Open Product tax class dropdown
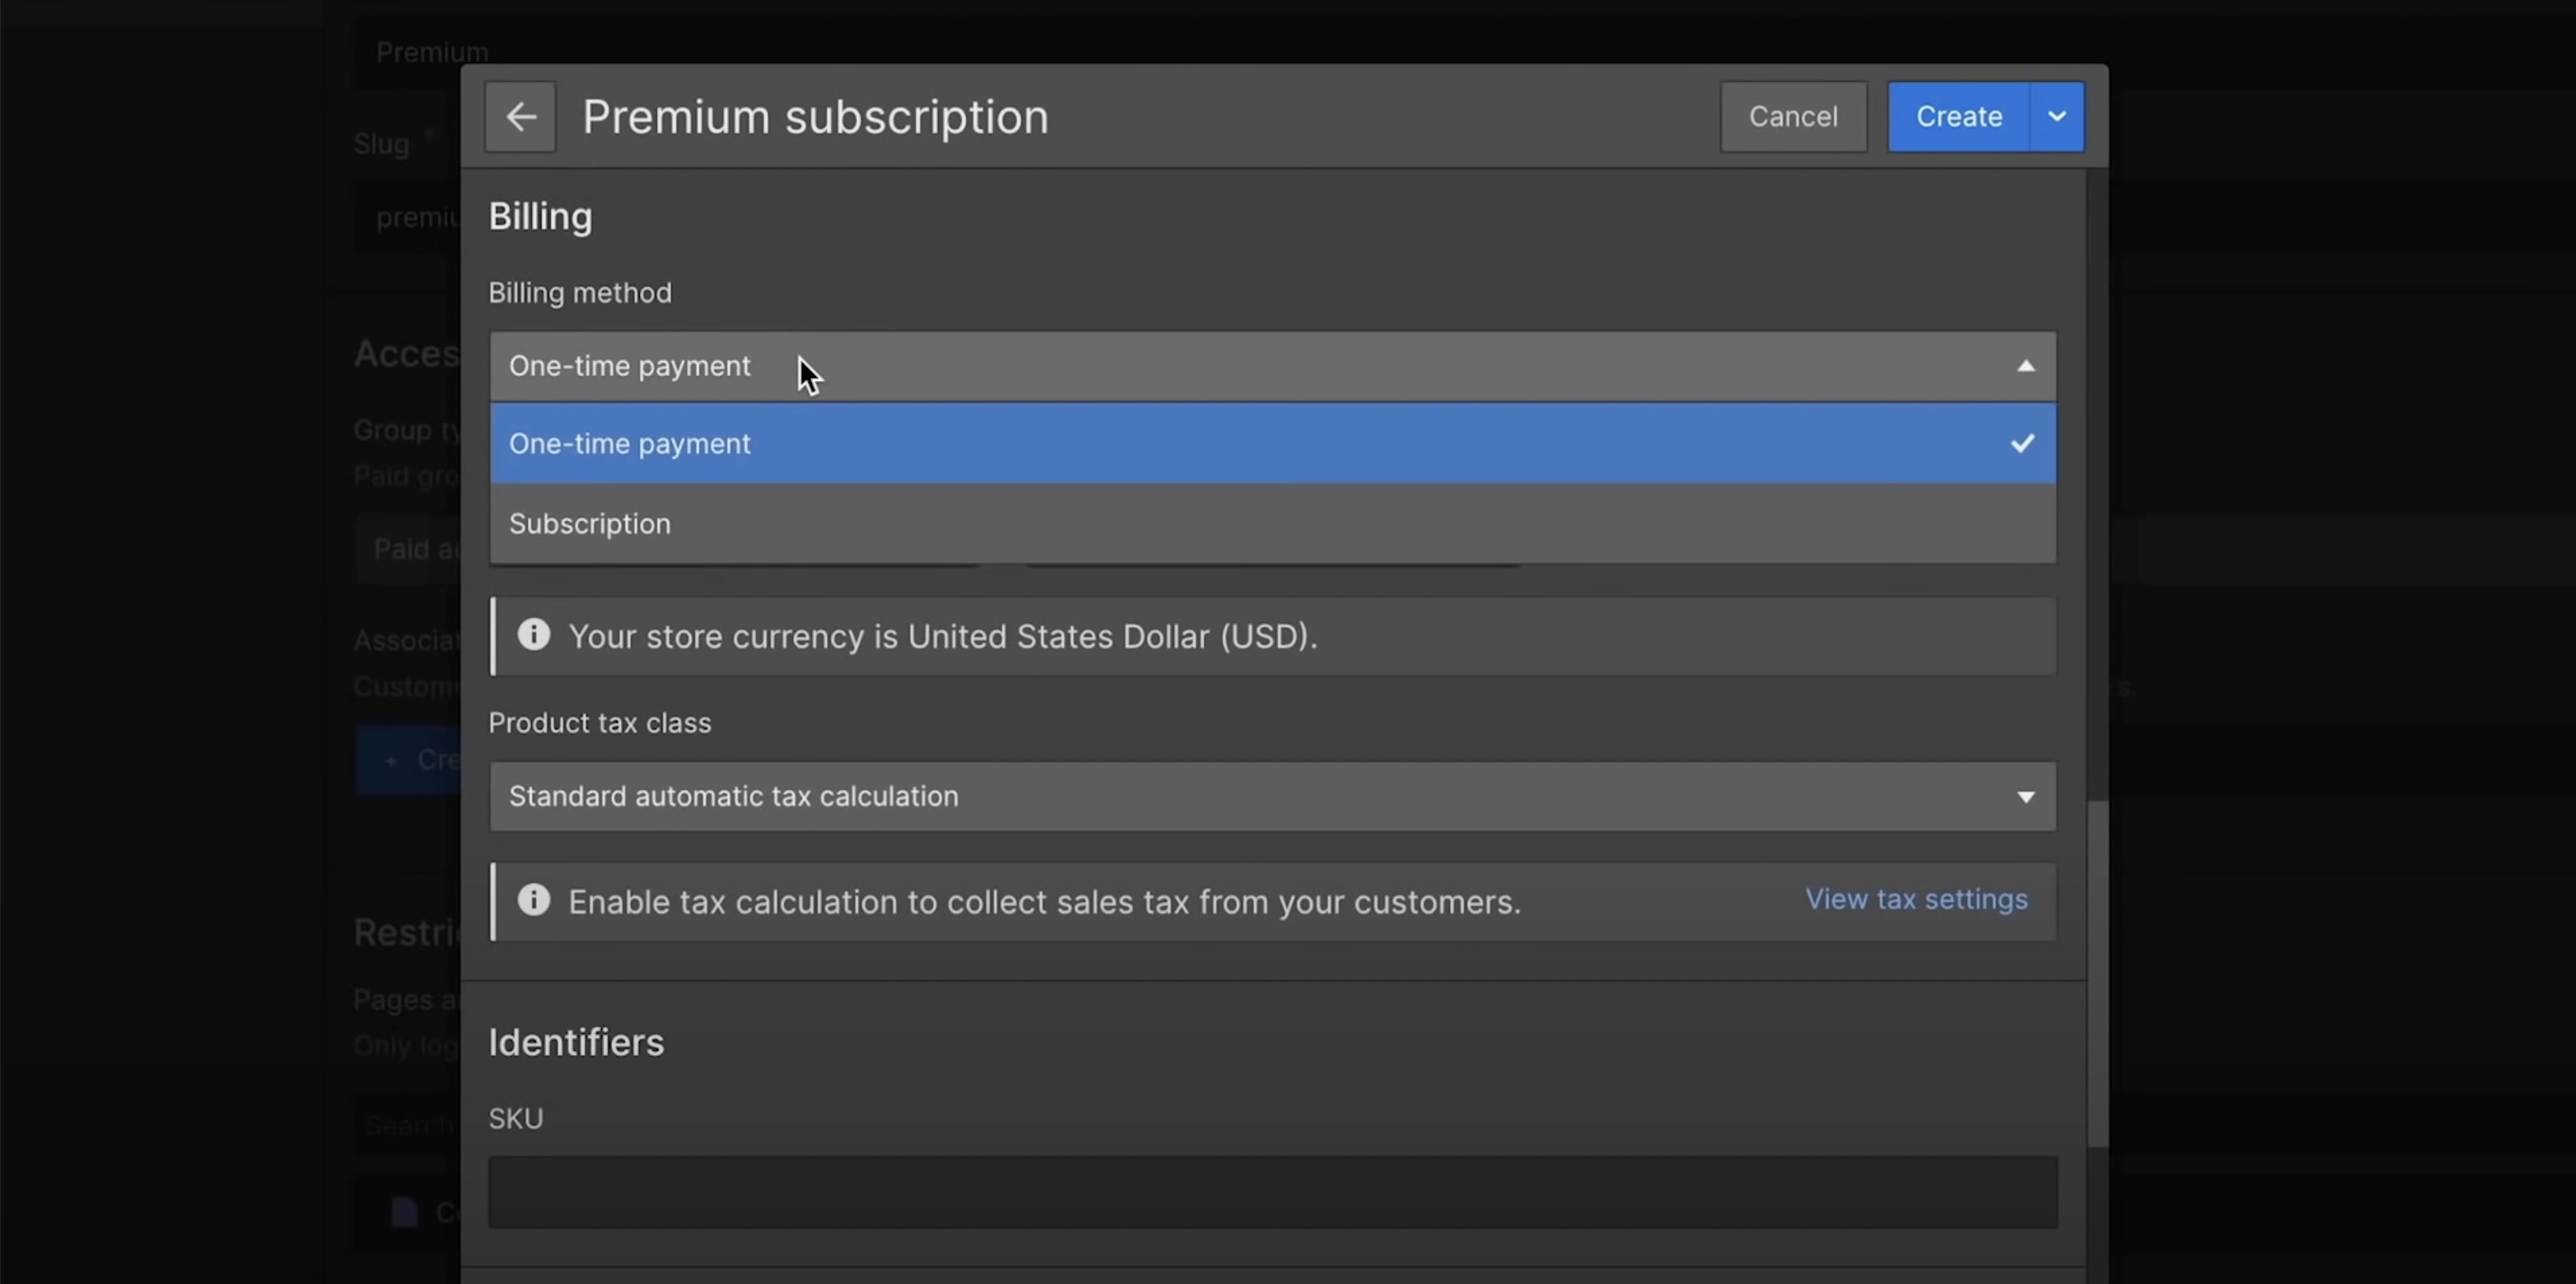Screen dimensions: 2576x1284 [1200, 796]
